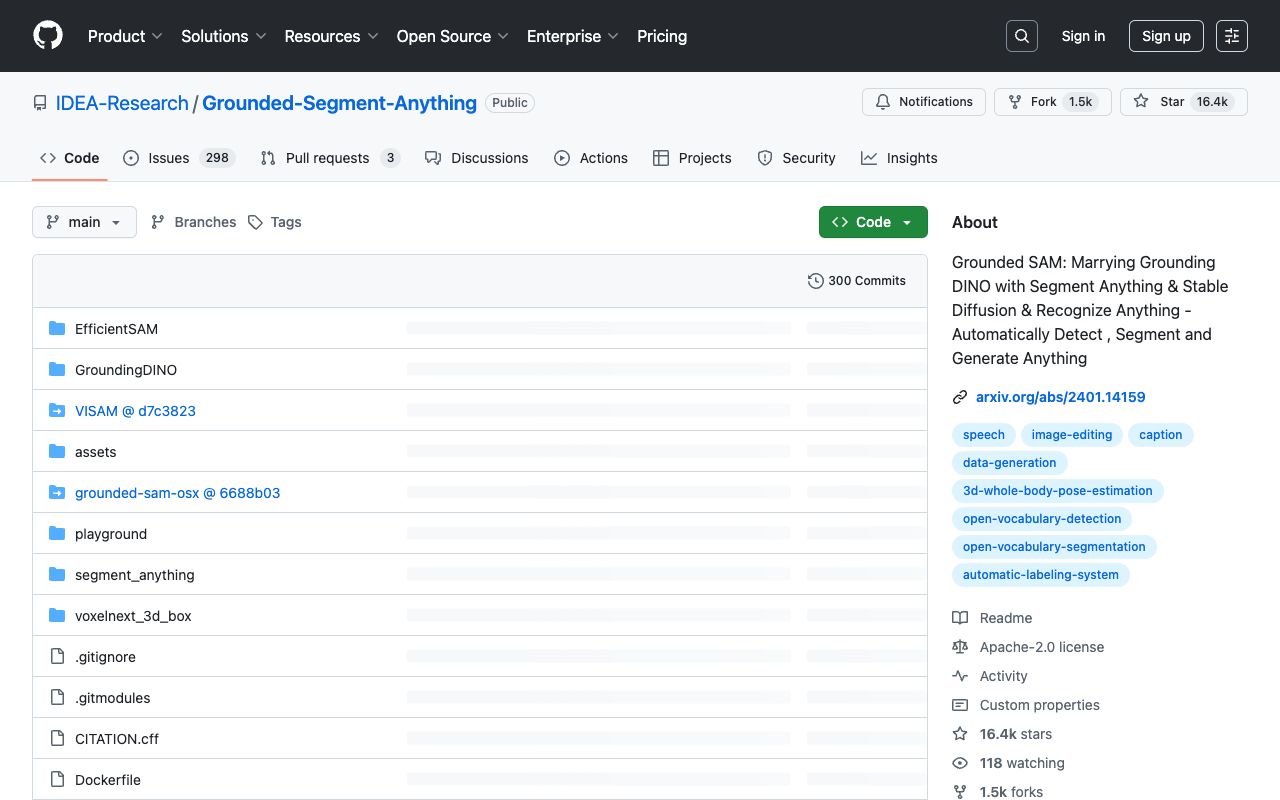Click the license scale icon

pos(960,647)
